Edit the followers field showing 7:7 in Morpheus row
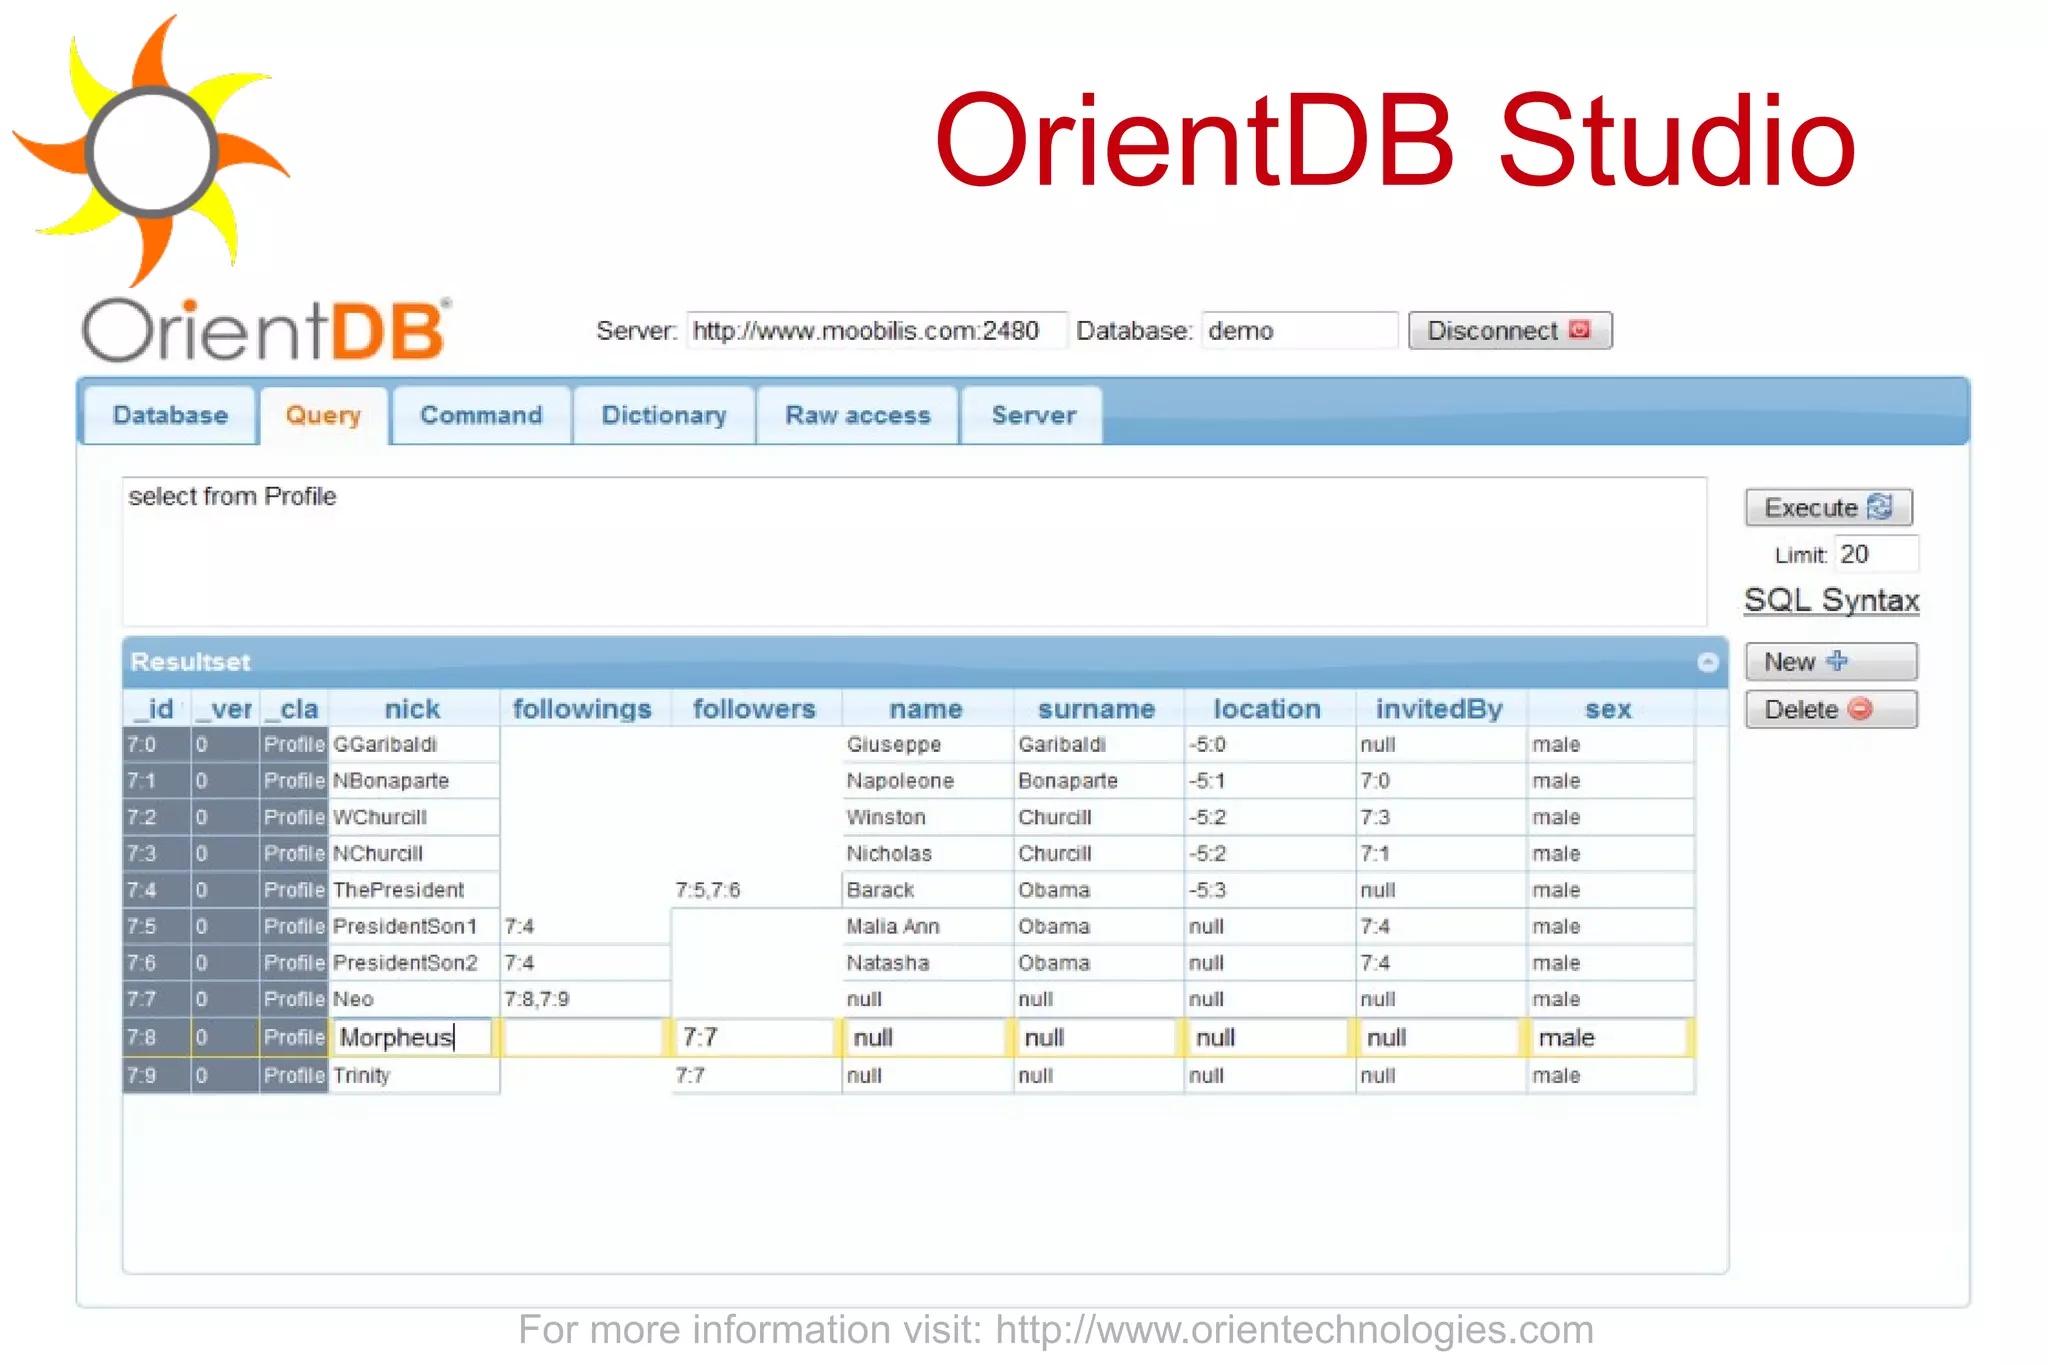 (x=754, y=1037)
